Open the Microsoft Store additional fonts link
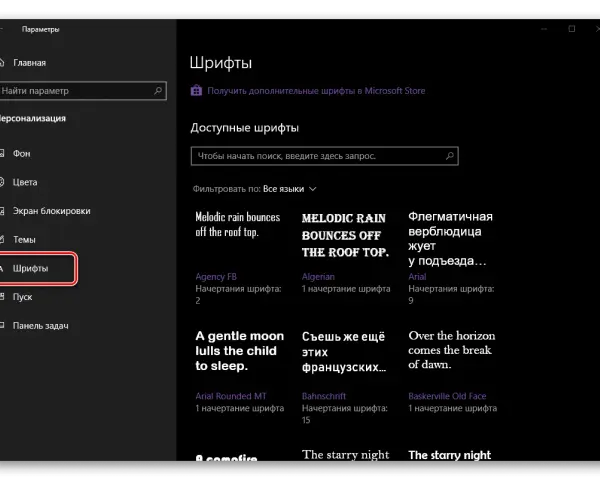 click(316, 91)
